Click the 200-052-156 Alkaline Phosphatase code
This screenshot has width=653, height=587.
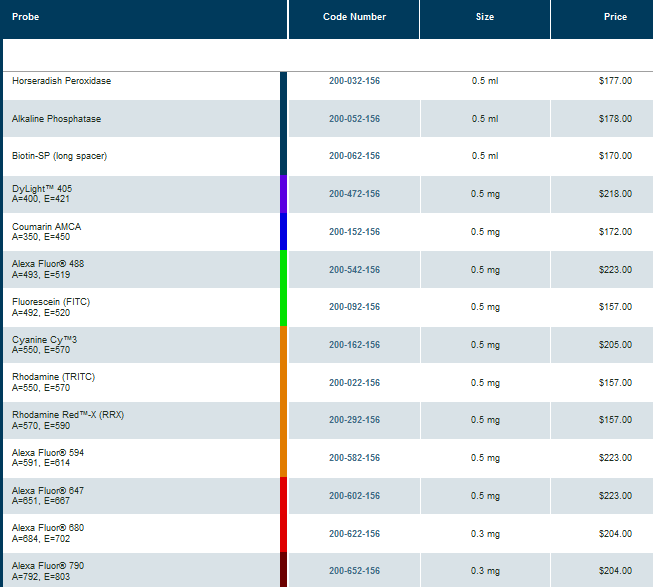(354, 119)
